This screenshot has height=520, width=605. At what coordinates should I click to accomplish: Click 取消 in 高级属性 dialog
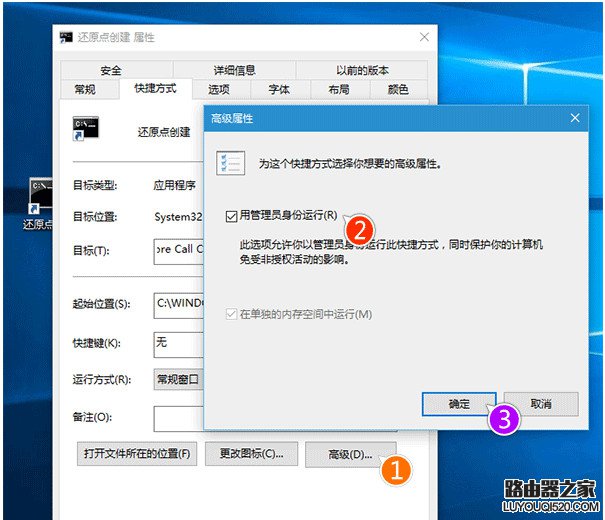[x=541, y=404]
